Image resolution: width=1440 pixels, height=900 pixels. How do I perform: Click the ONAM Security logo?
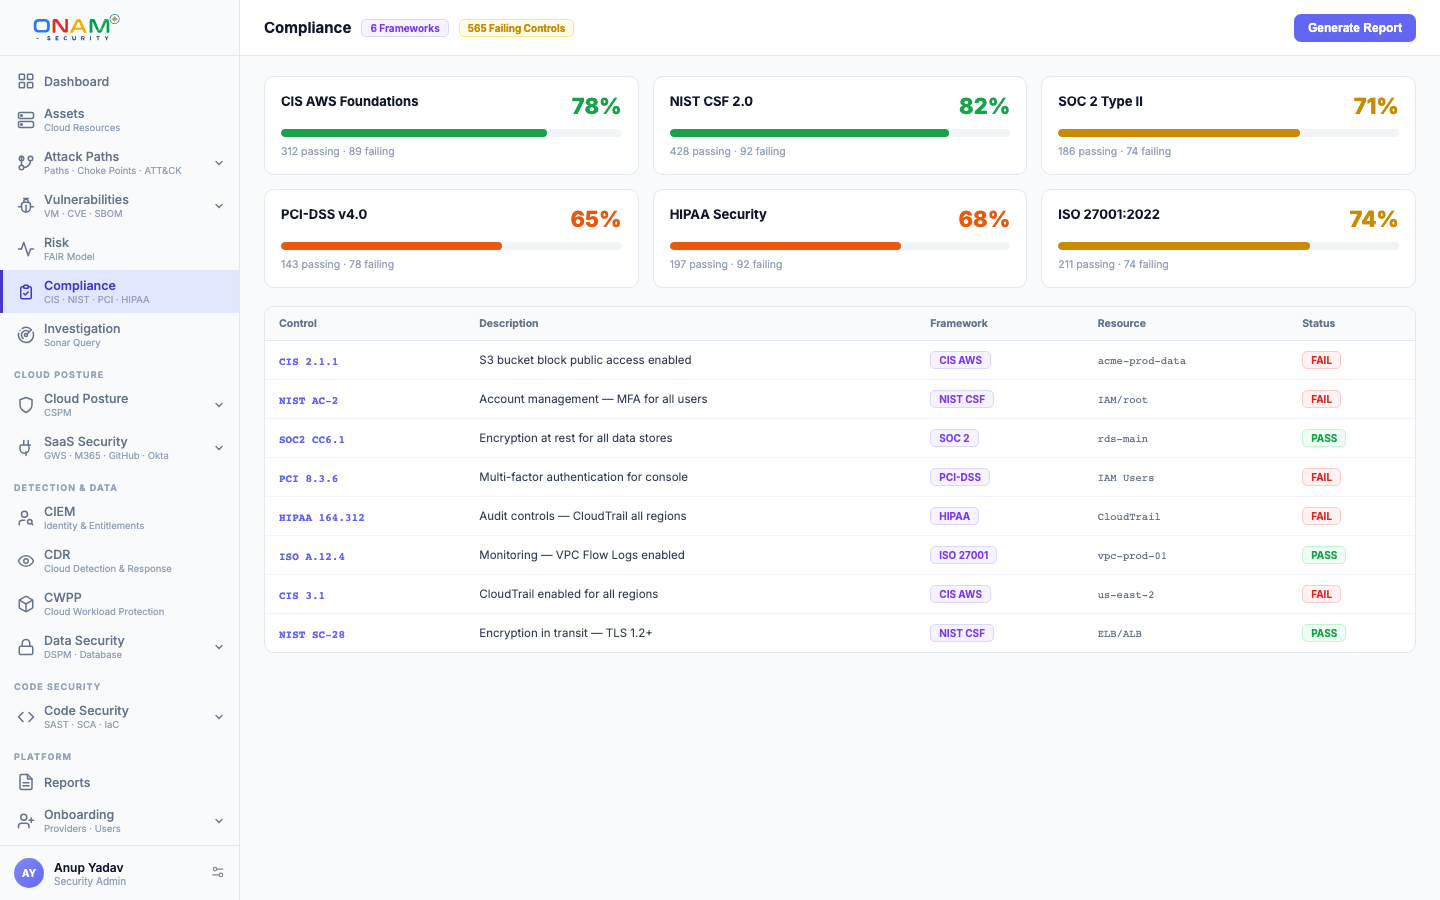pyautogui.click(x=77, y=27)
